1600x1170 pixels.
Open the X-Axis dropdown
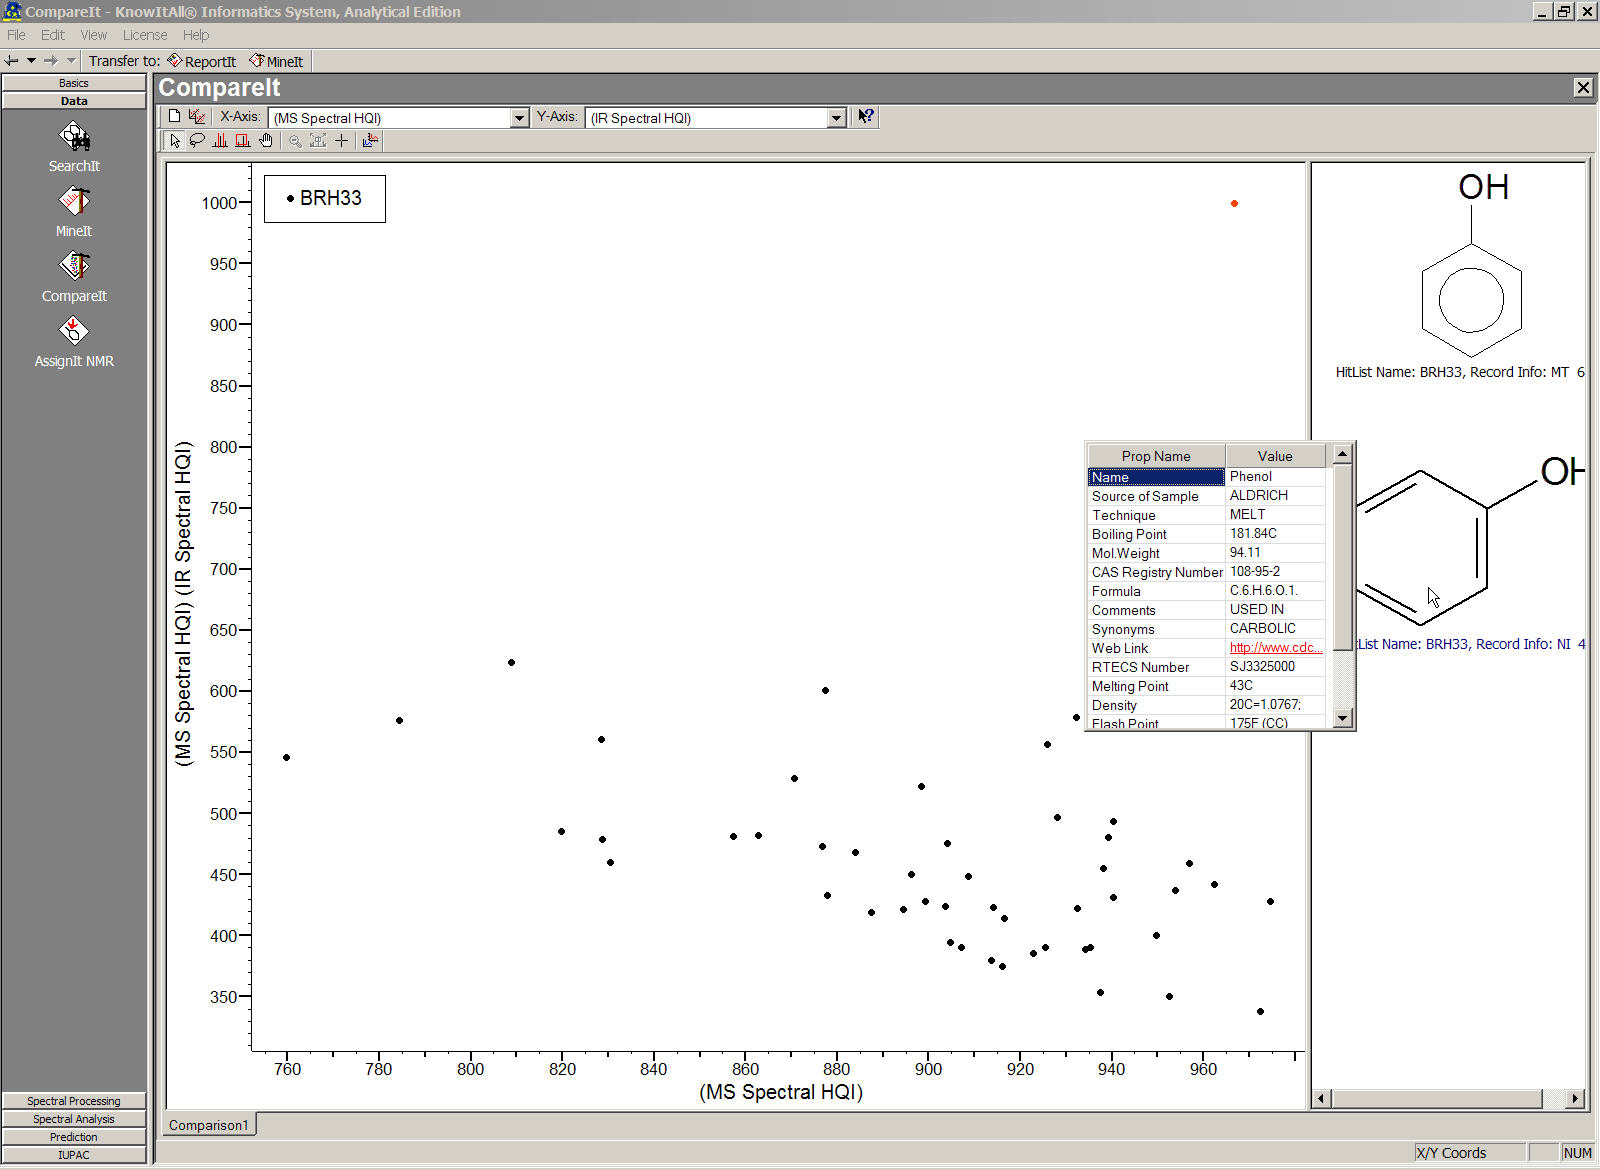pyautogui.click(x=519, y=118)
